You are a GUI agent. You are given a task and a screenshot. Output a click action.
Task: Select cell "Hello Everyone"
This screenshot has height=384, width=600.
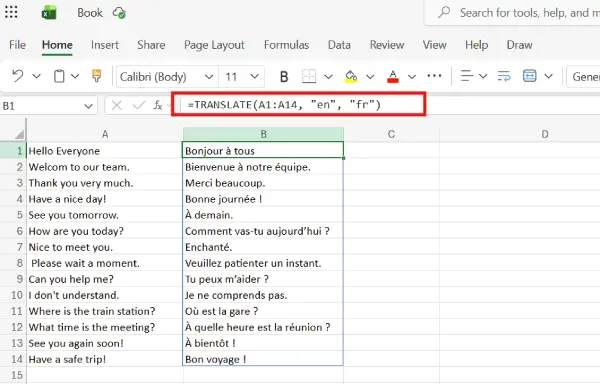(x=104, y=150)
